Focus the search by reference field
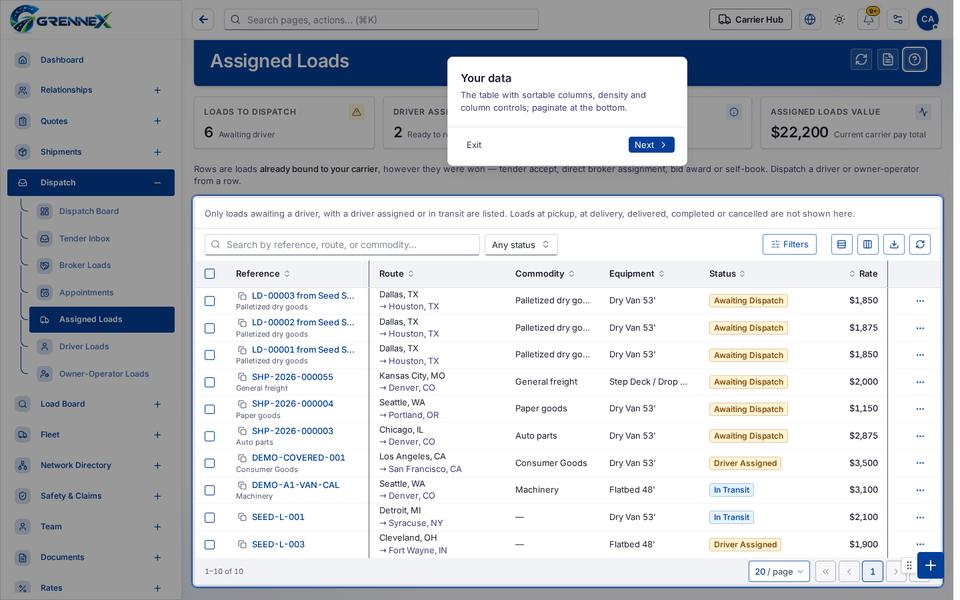 [x=342, y=245]
